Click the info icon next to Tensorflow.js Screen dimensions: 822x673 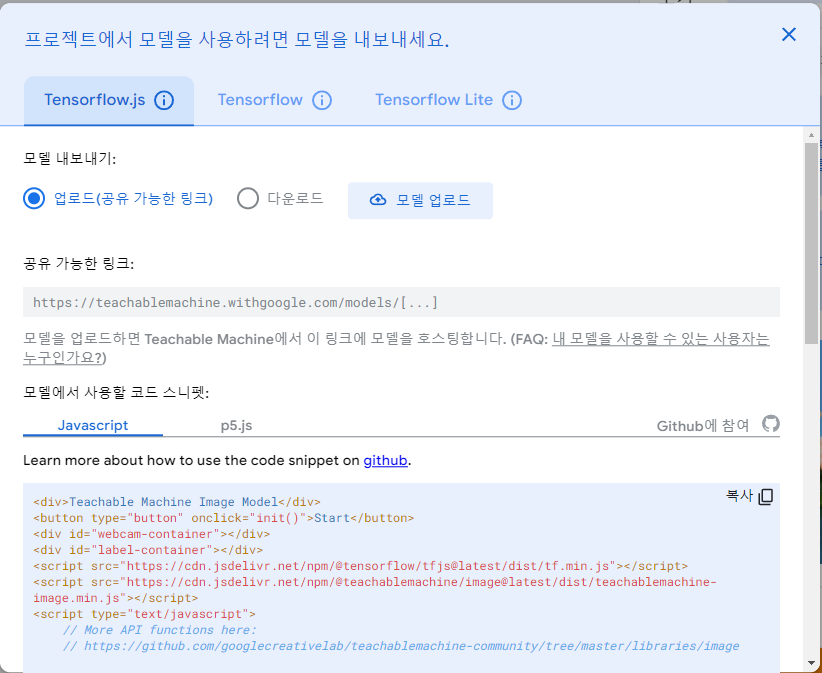(164, 100)
